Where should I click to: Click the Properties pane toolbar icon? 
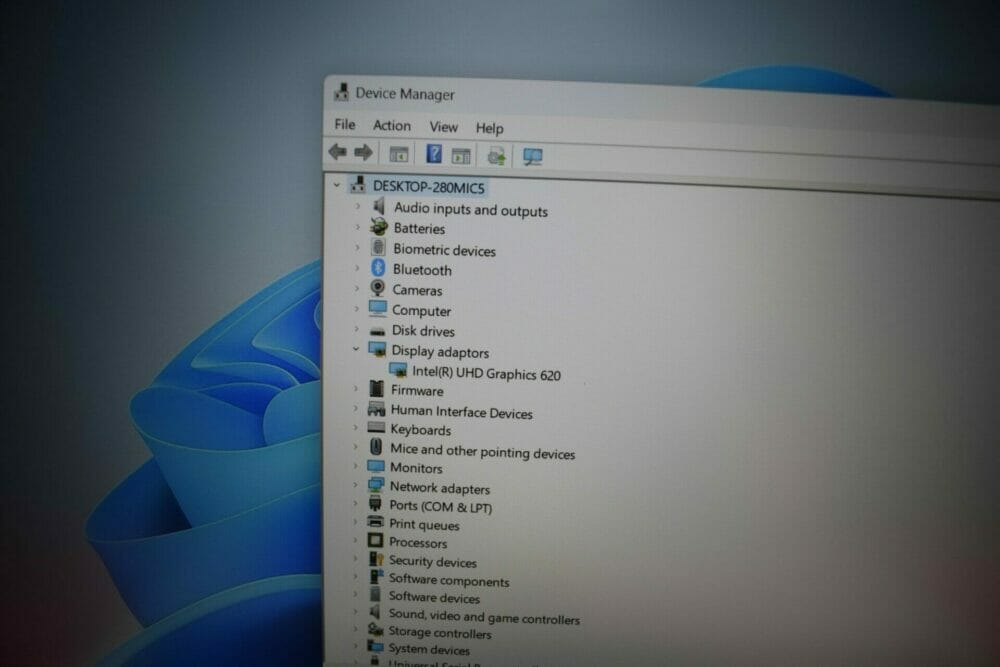[461, 155]
